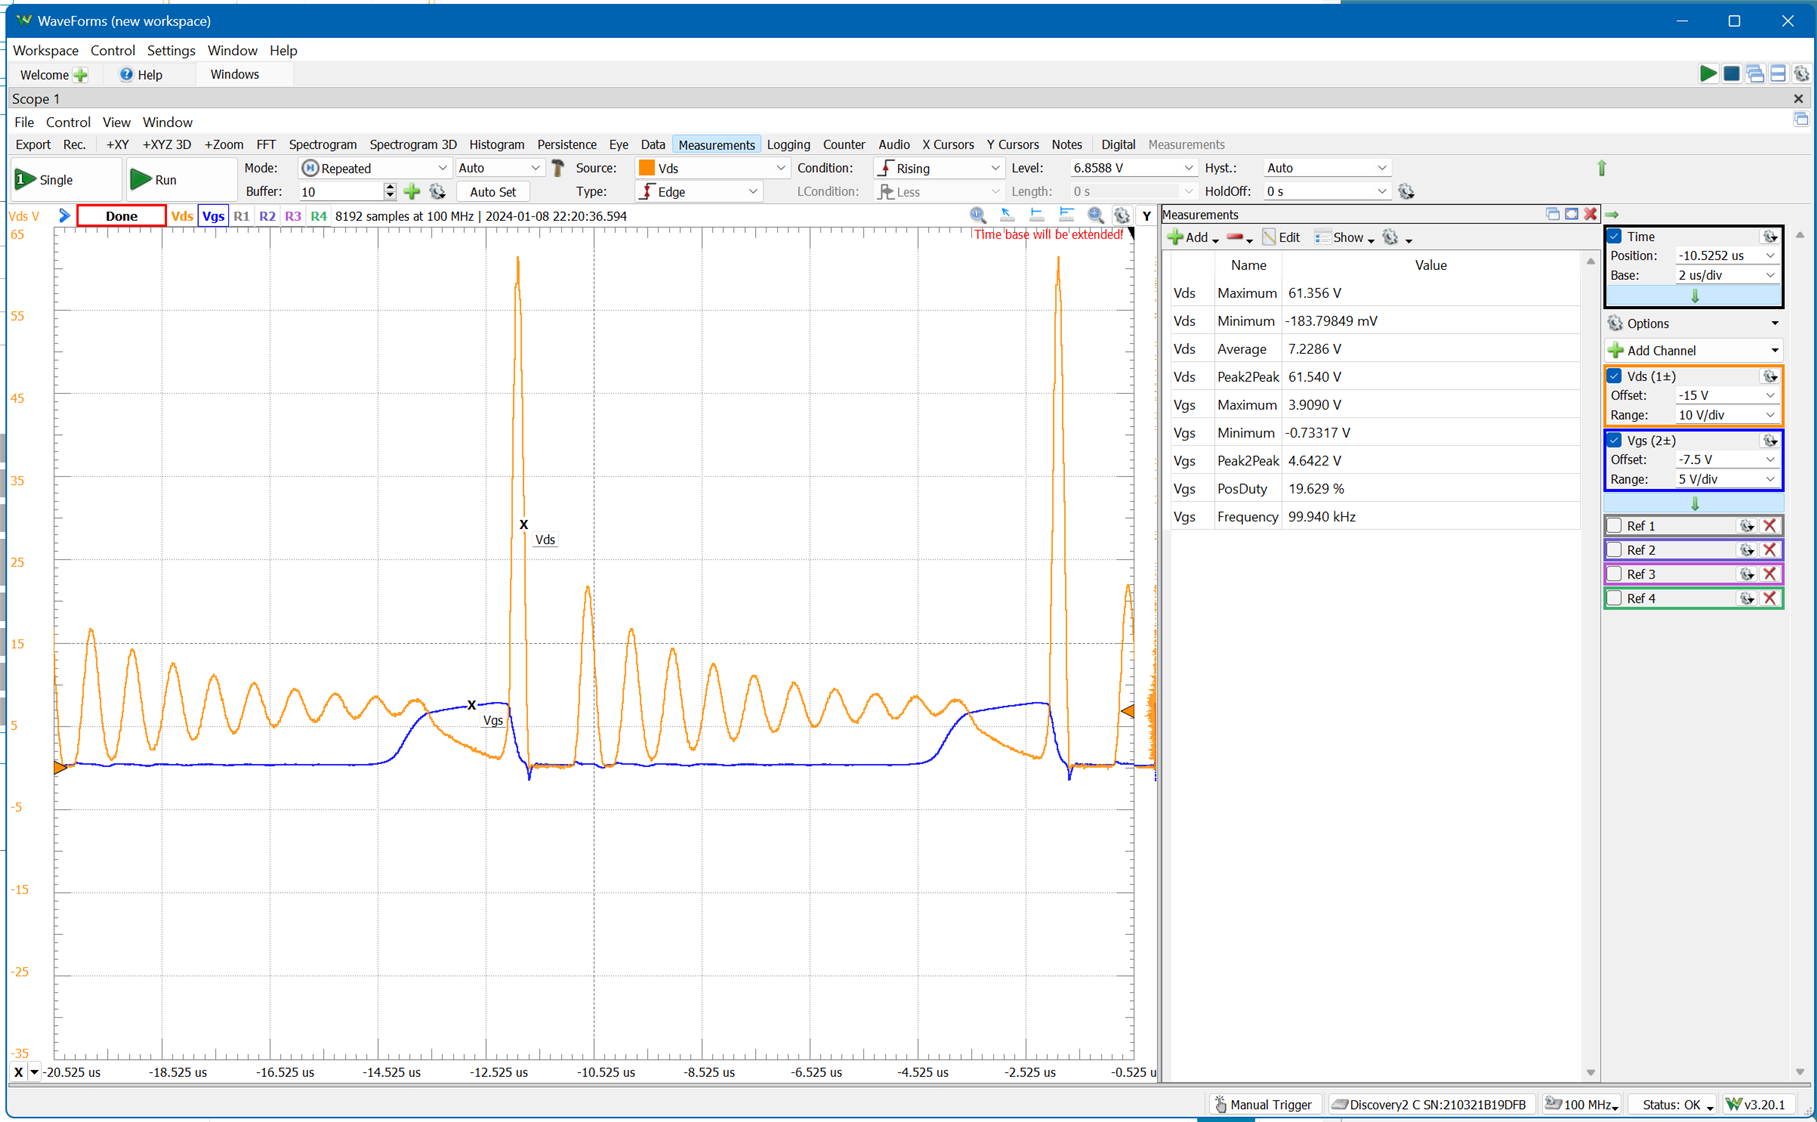Open the Time Base dropdown 2 us/div

pyautogui.click(x=1726, y=275)
